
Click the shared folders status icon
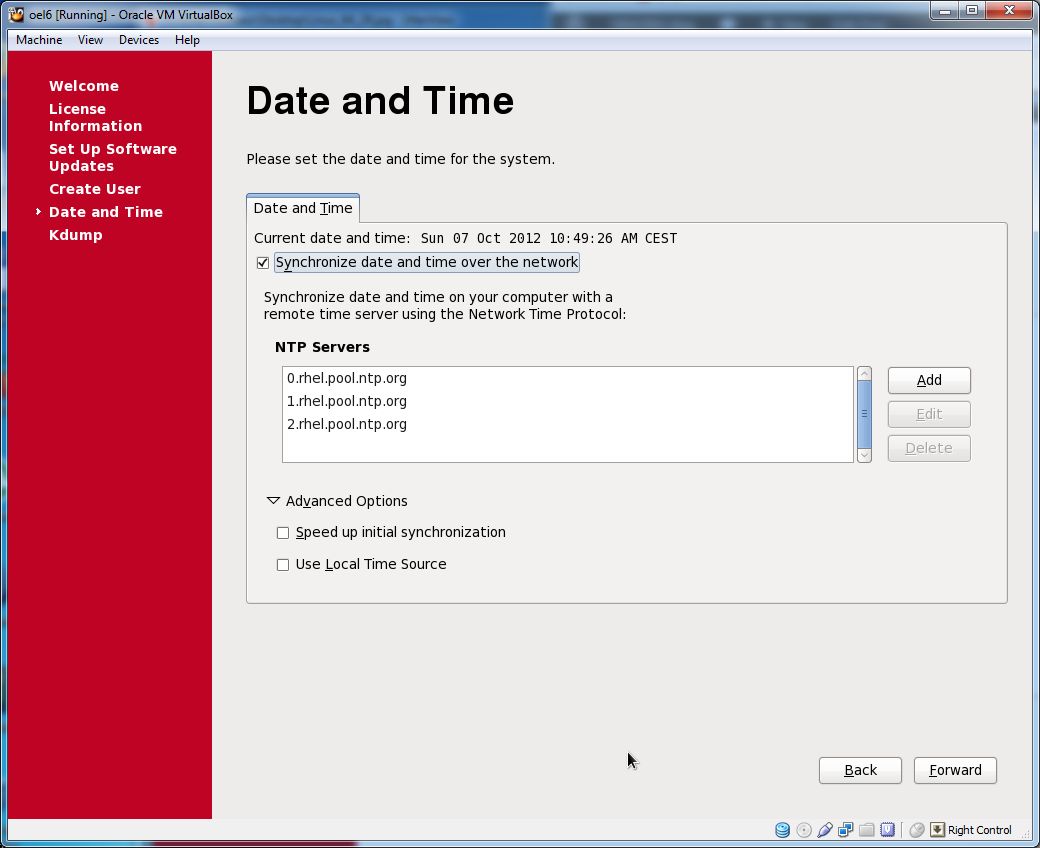click(x=866, y=829)
